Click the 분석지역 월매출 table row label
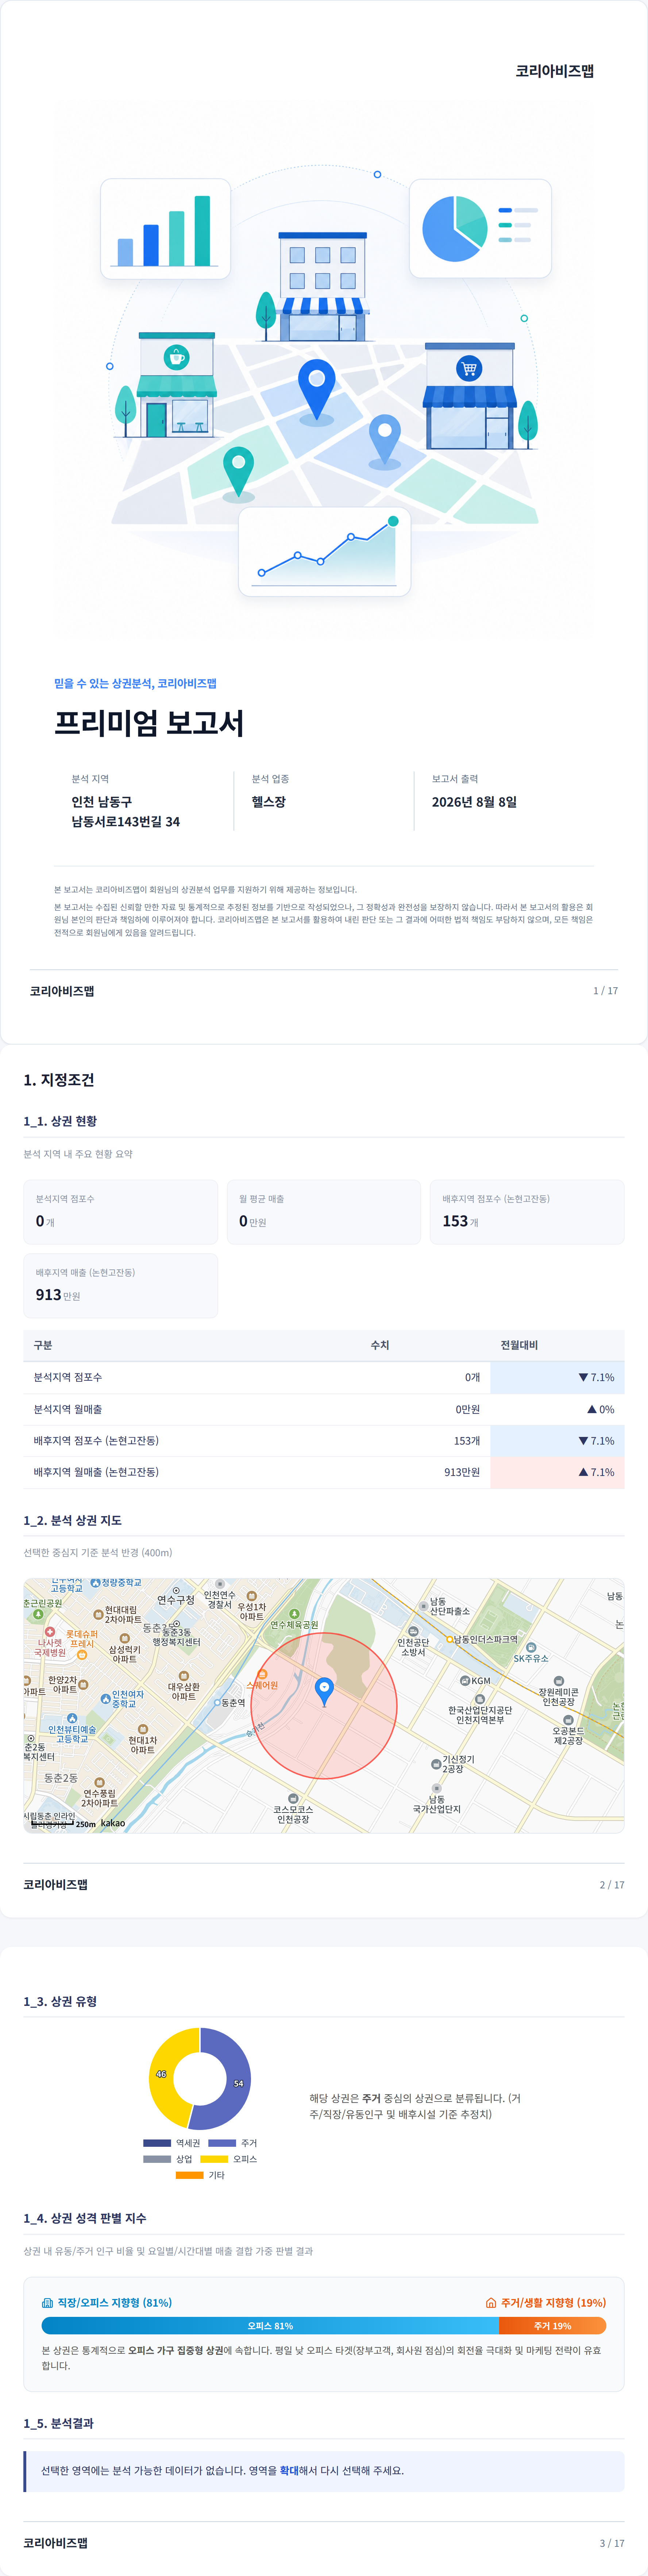The image size is (648, 2576). click(x=68, y=1409)
